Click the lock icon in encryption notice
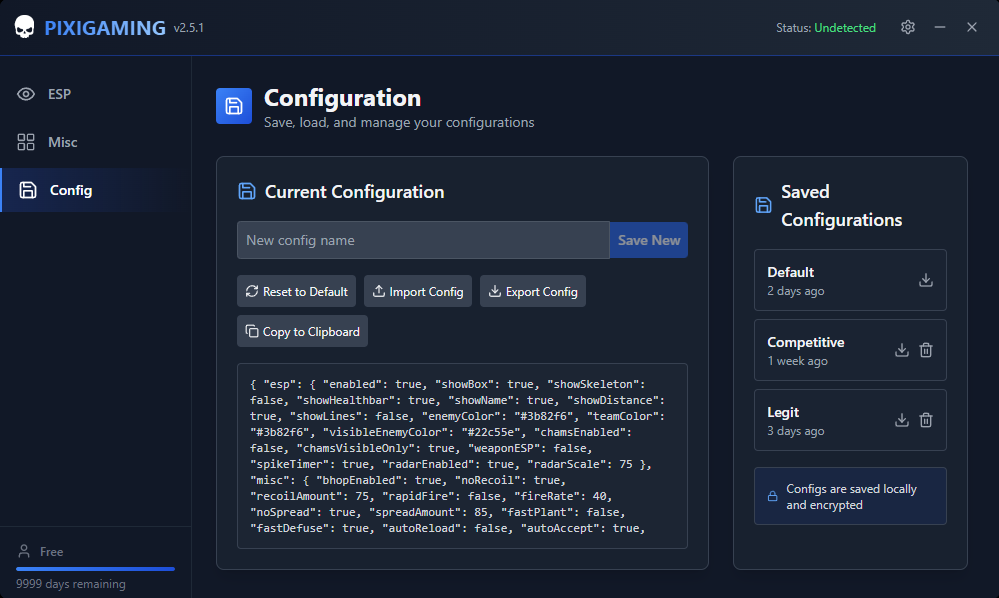999x598 pixels. [x=772, y=496]
